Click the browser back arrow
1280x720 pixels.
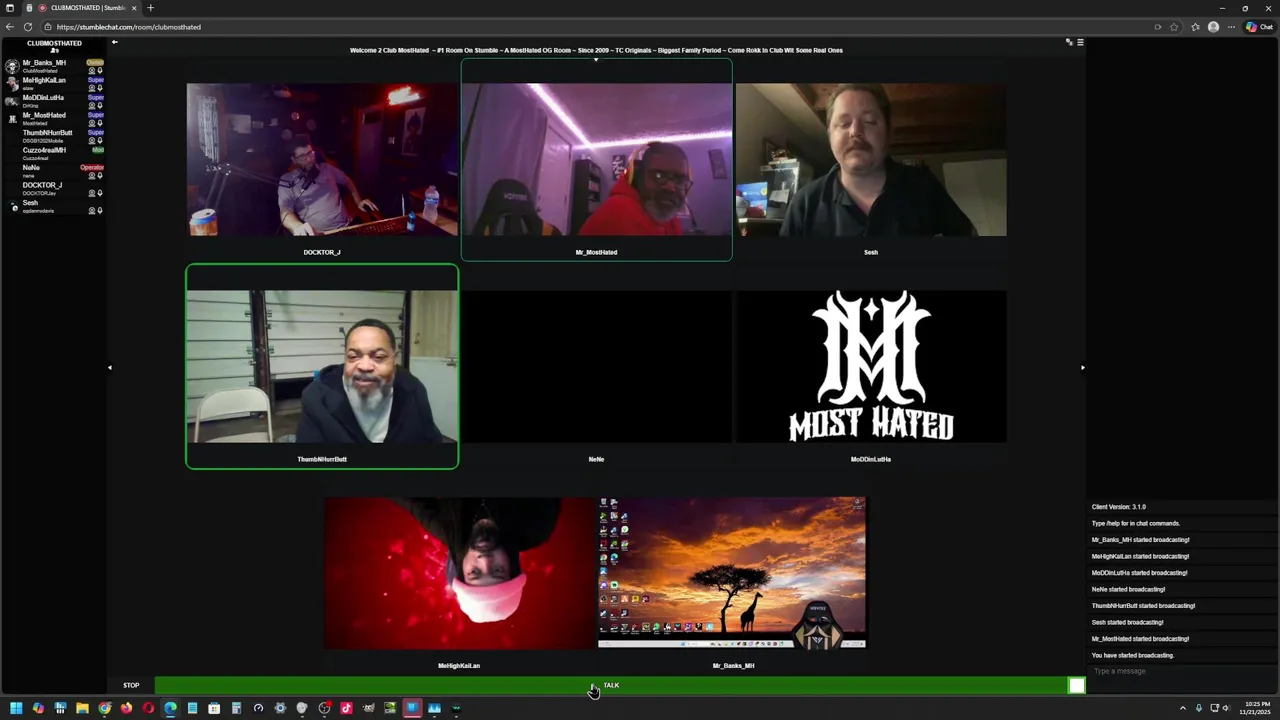(10, 27)
